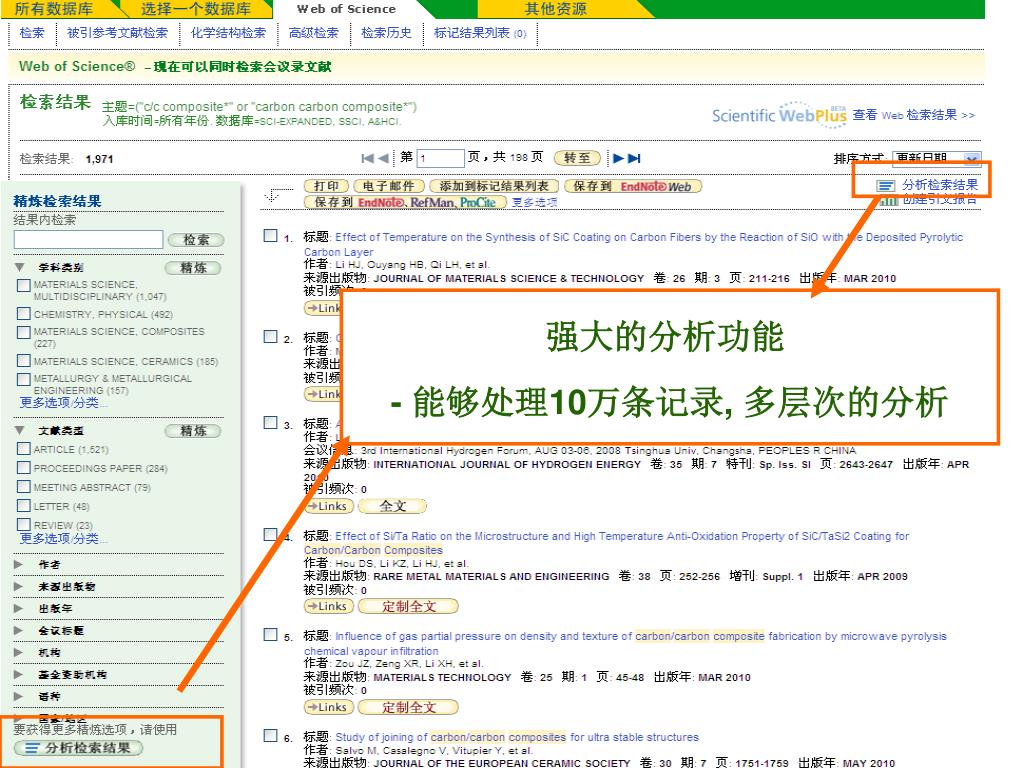1024x768 pixels.
Task: Click the 电子邮件 email button
Action: point(389,186)
